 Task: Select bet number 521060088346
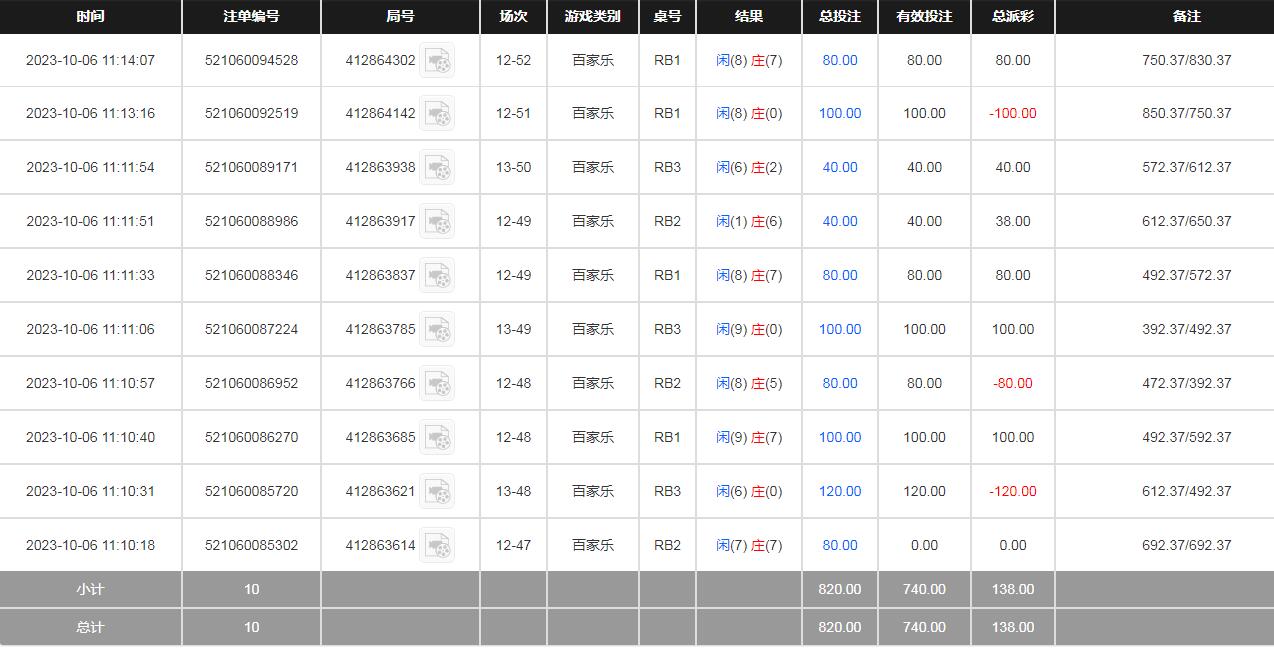click(251, 275)
